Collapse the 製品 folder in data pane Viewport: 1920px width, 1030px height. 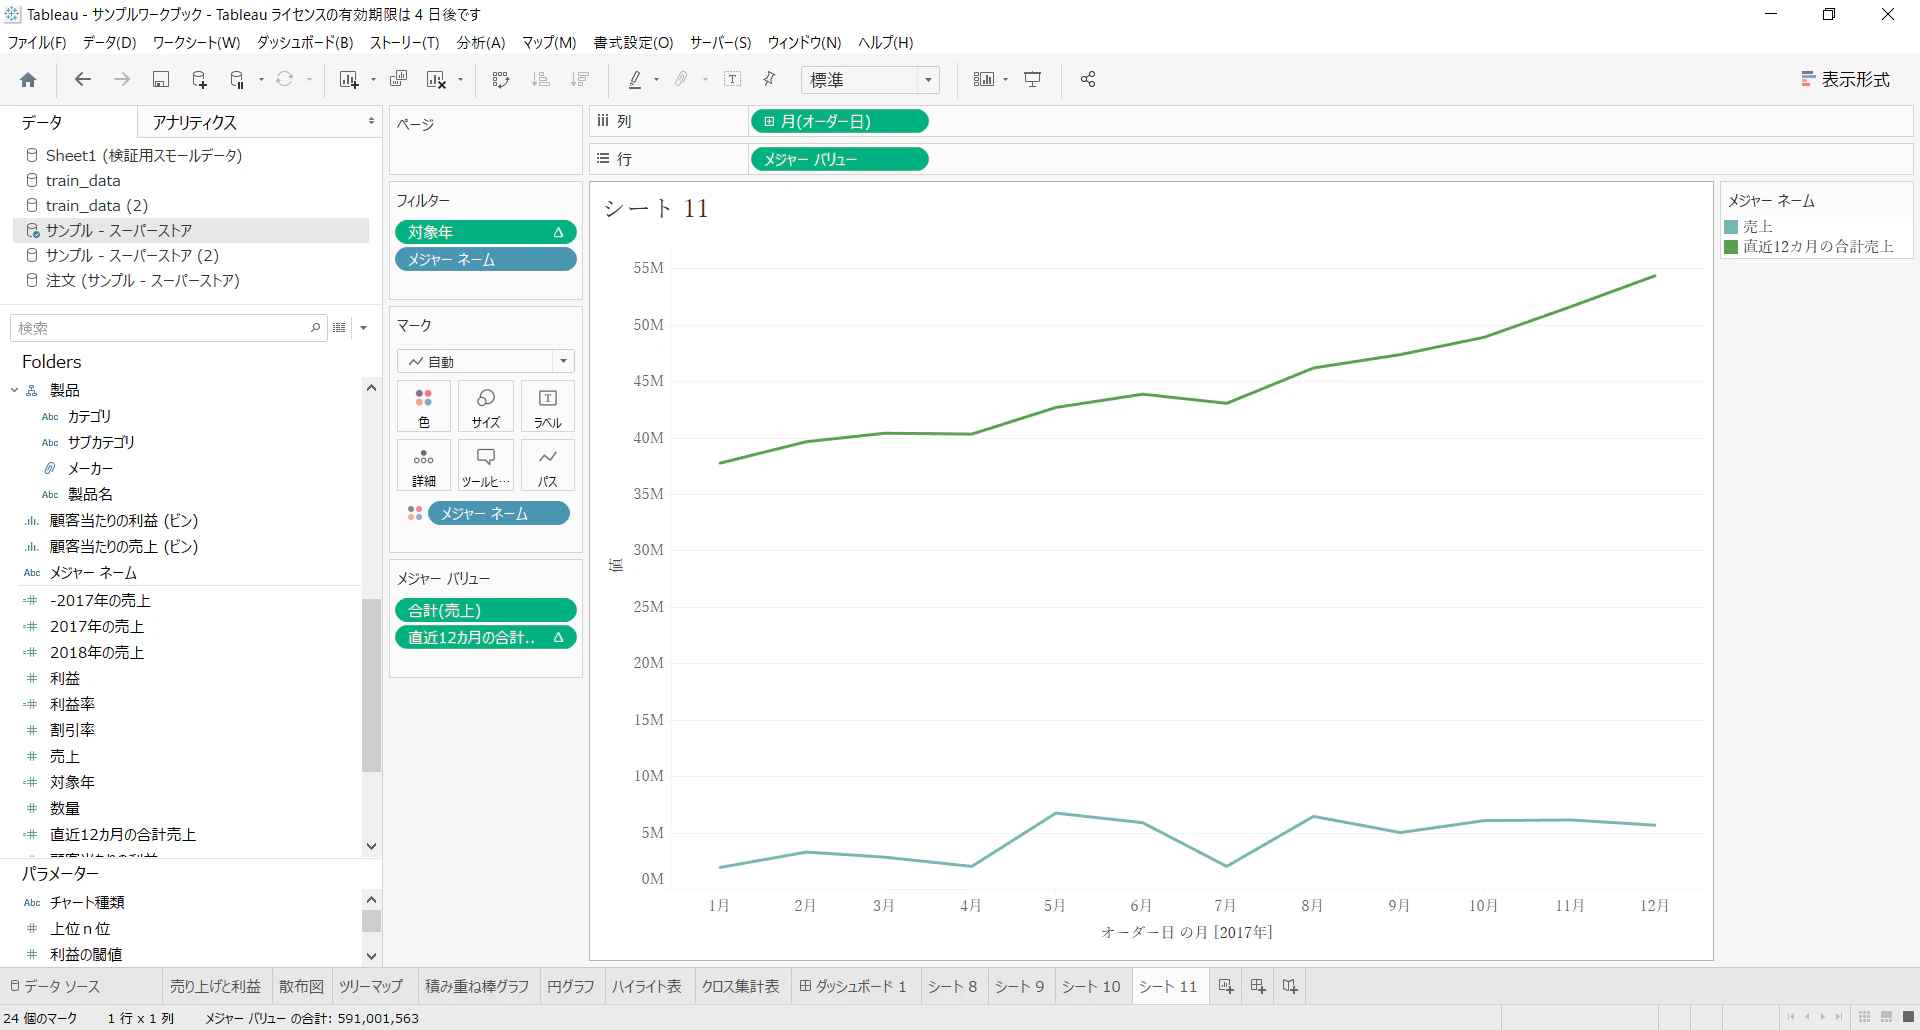point(15,390)
